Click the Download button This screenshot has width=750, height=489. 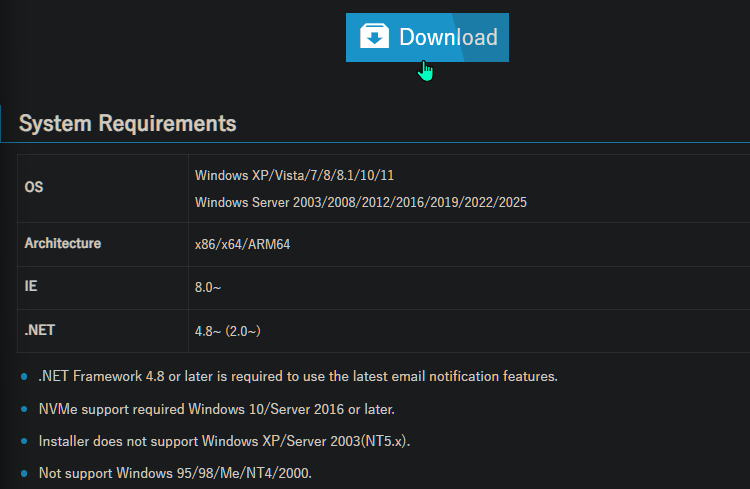coord(427,38)
